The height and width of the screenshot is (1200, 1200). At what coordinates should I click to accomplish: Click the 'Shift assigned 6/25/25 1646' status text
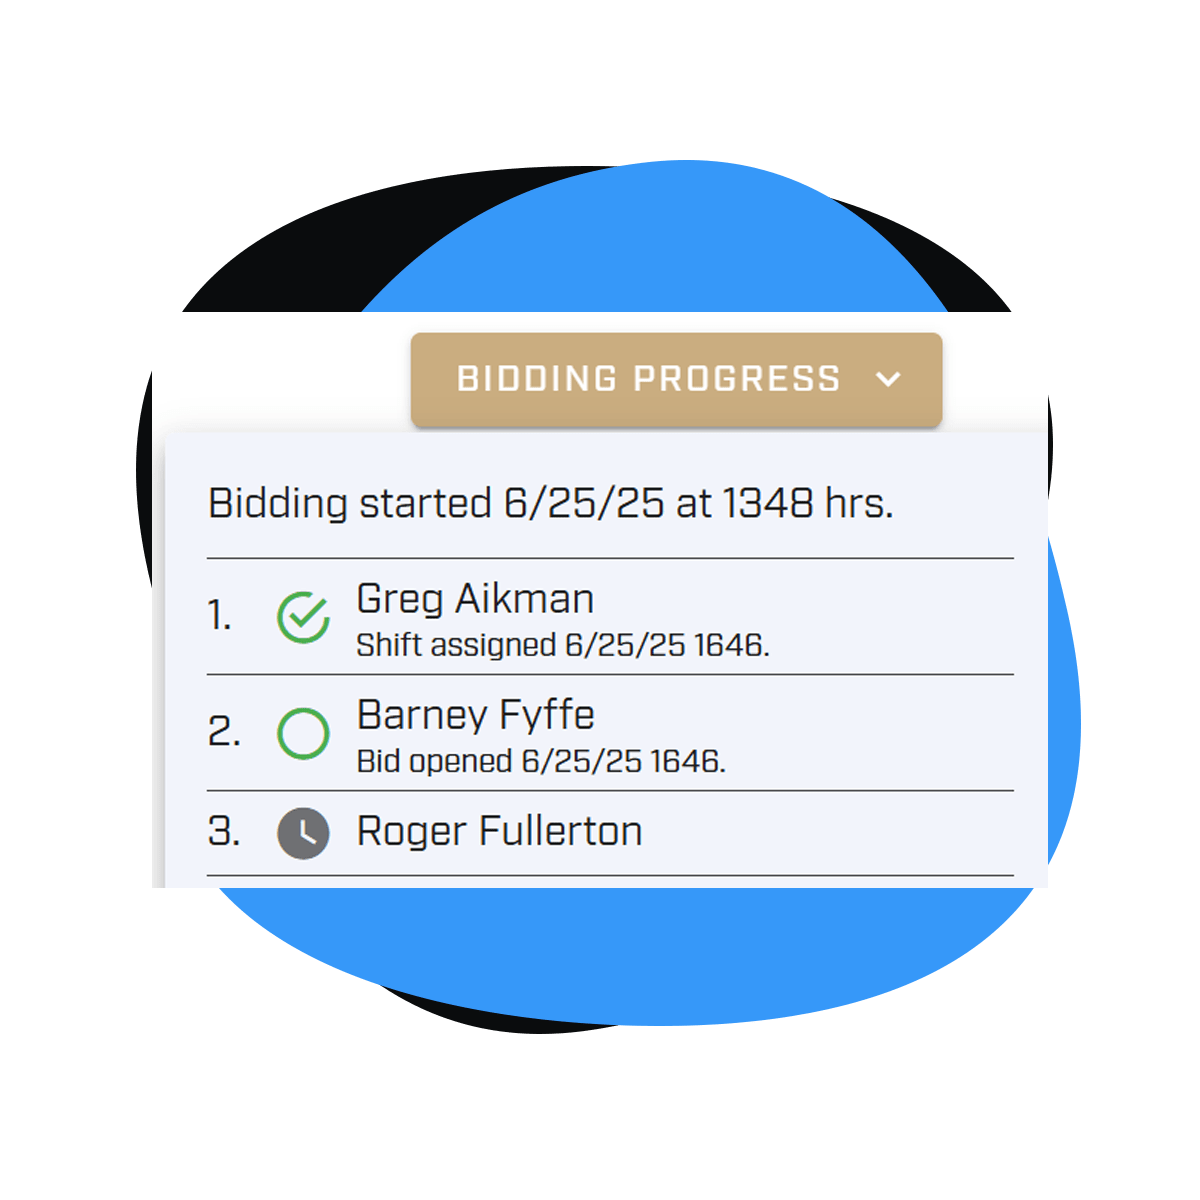[x=563, y=646]
